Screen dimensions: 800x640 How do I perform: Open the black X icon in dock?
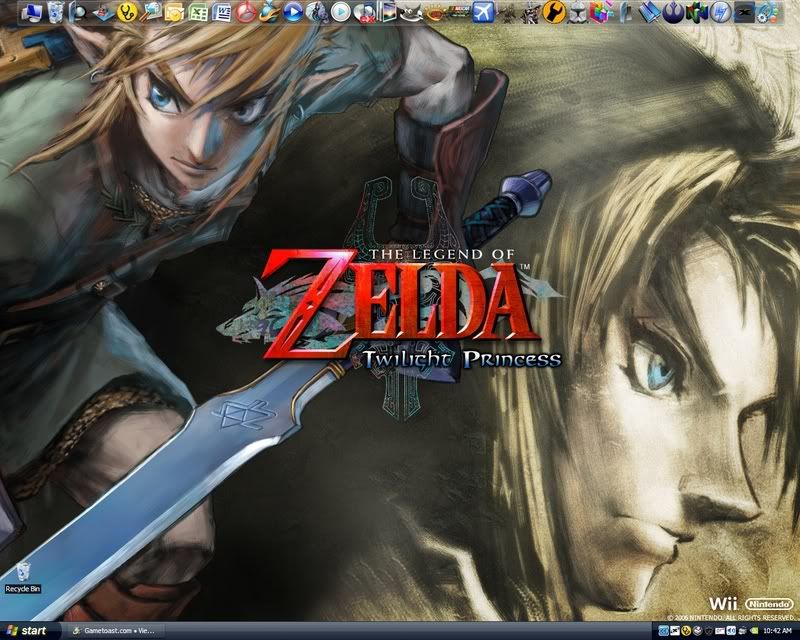click(744, 12)
